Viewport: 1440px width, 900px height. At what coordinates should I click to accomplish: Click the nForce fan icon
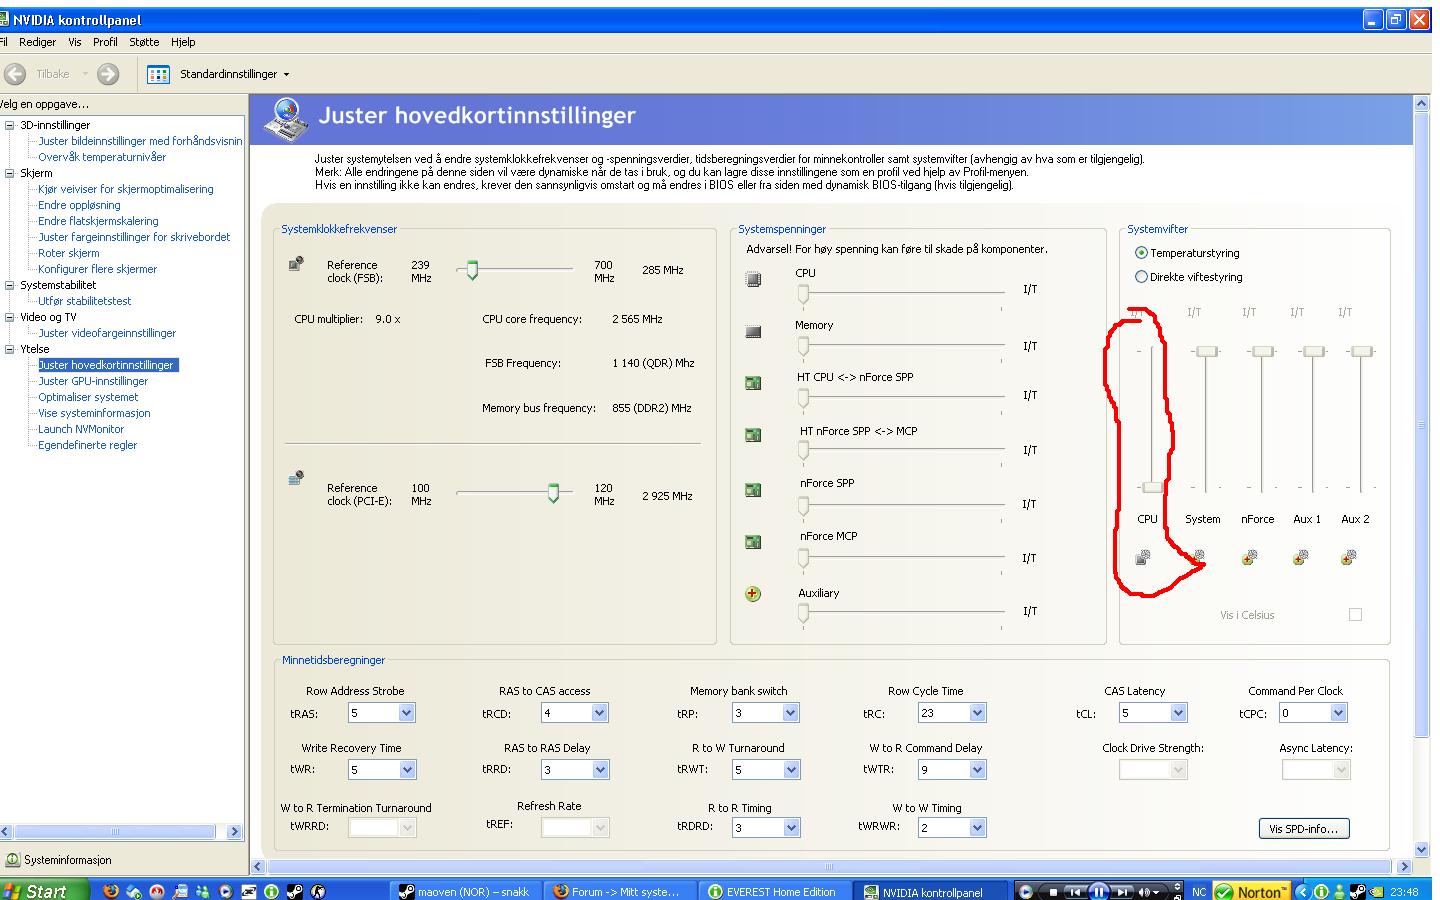tap(1249, 557)
